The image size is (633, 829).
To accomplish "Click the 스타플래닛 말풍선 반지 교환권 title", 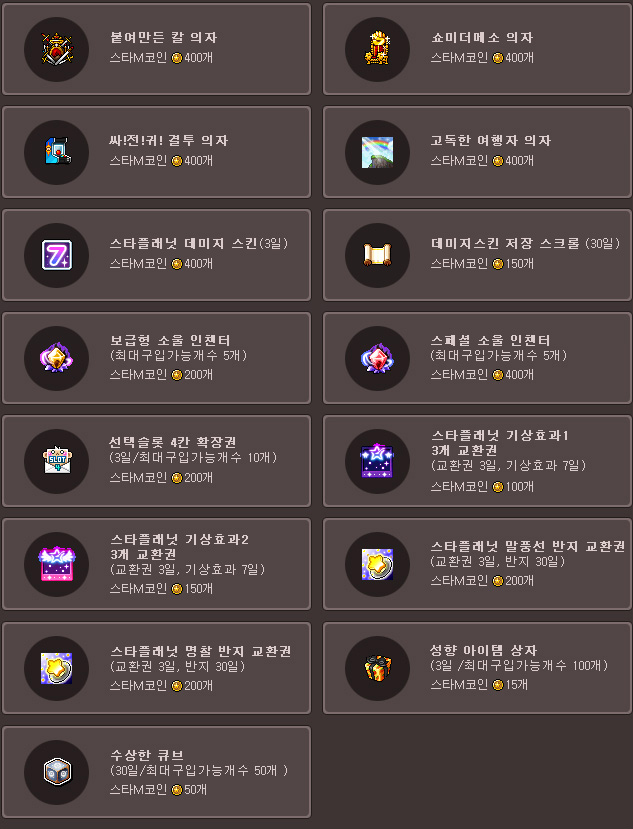I will coord(528,546).
